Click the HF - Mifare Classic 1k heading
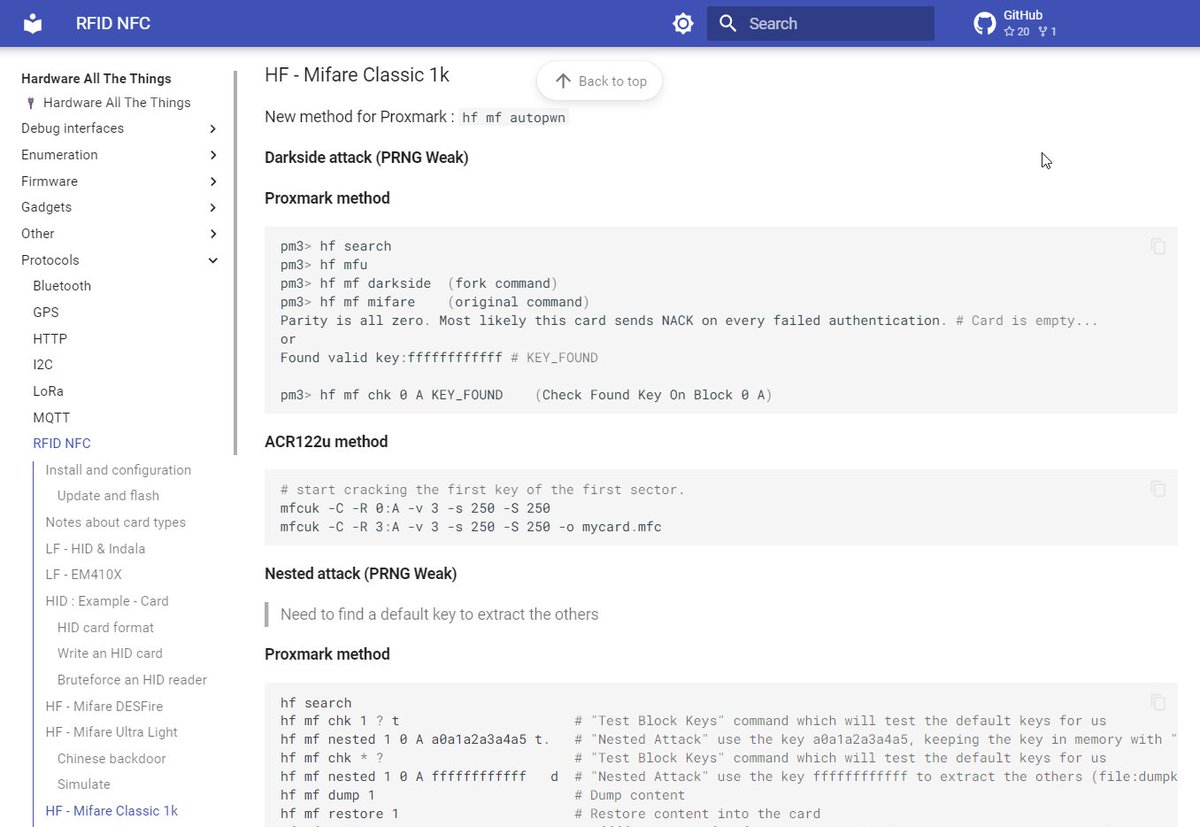 pyautogui.click(x=357, y=75)
